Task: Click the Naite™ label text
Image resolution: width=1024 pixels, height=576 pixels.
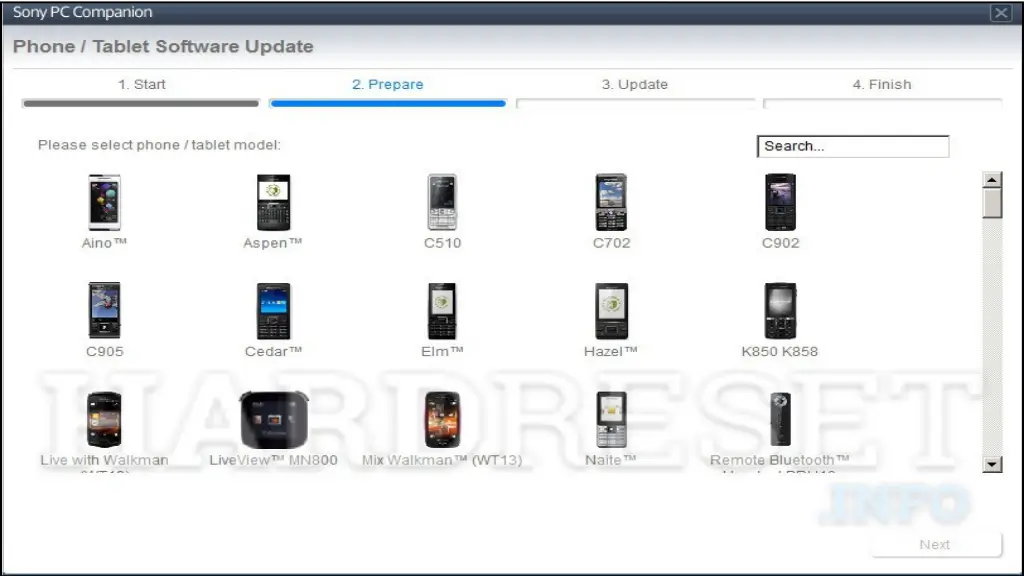Action: tap(611, 460)
